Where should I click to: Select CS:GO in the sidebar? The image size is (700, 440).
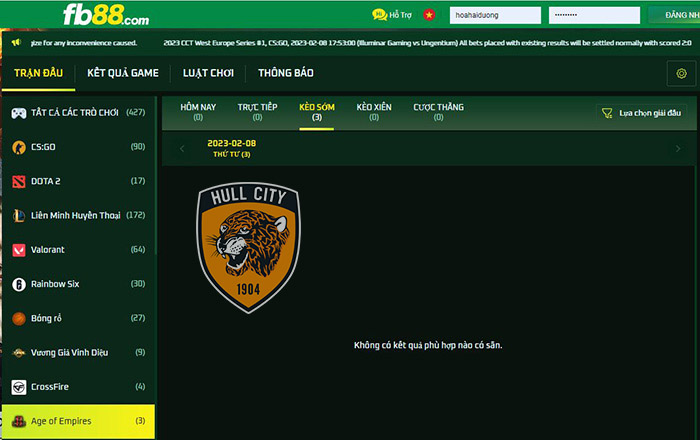79,147
